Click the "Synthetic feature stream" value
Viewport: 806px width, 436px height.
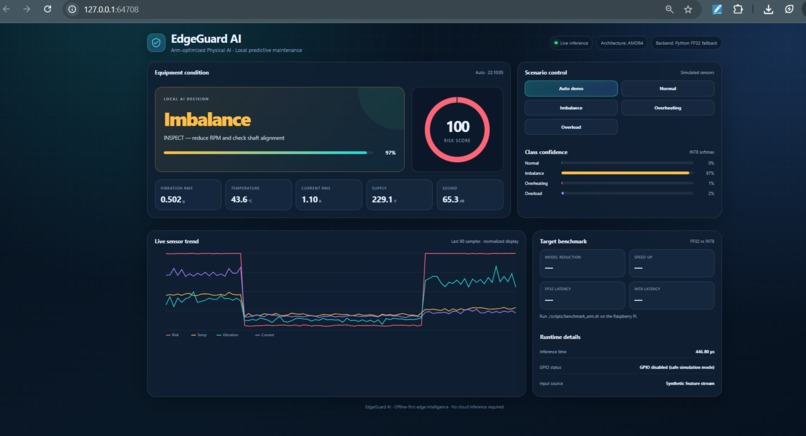click(x=690, y=384)
